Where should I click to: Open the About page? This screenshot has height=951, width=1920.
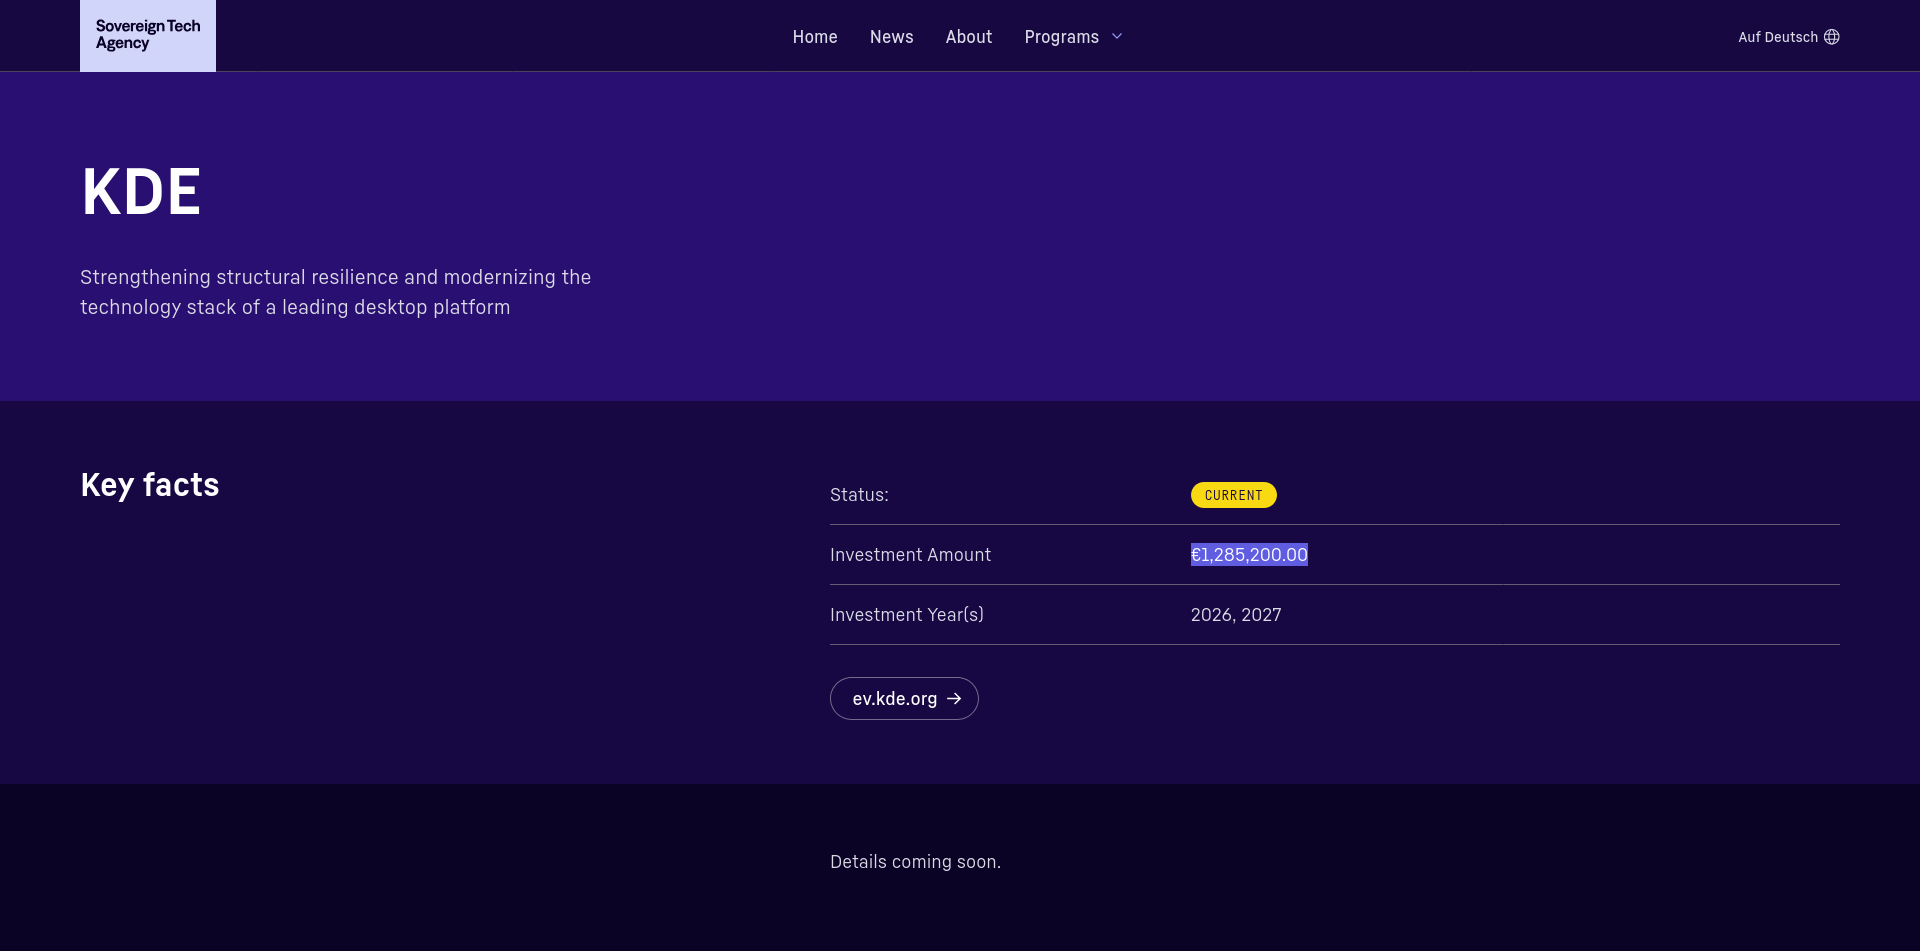point(969,37)
